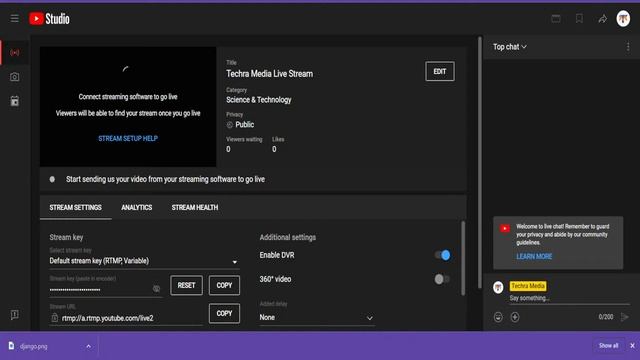Open the Send feedback sidebar icon
This screenshot has width=640, height=360.
click(15, 315)
